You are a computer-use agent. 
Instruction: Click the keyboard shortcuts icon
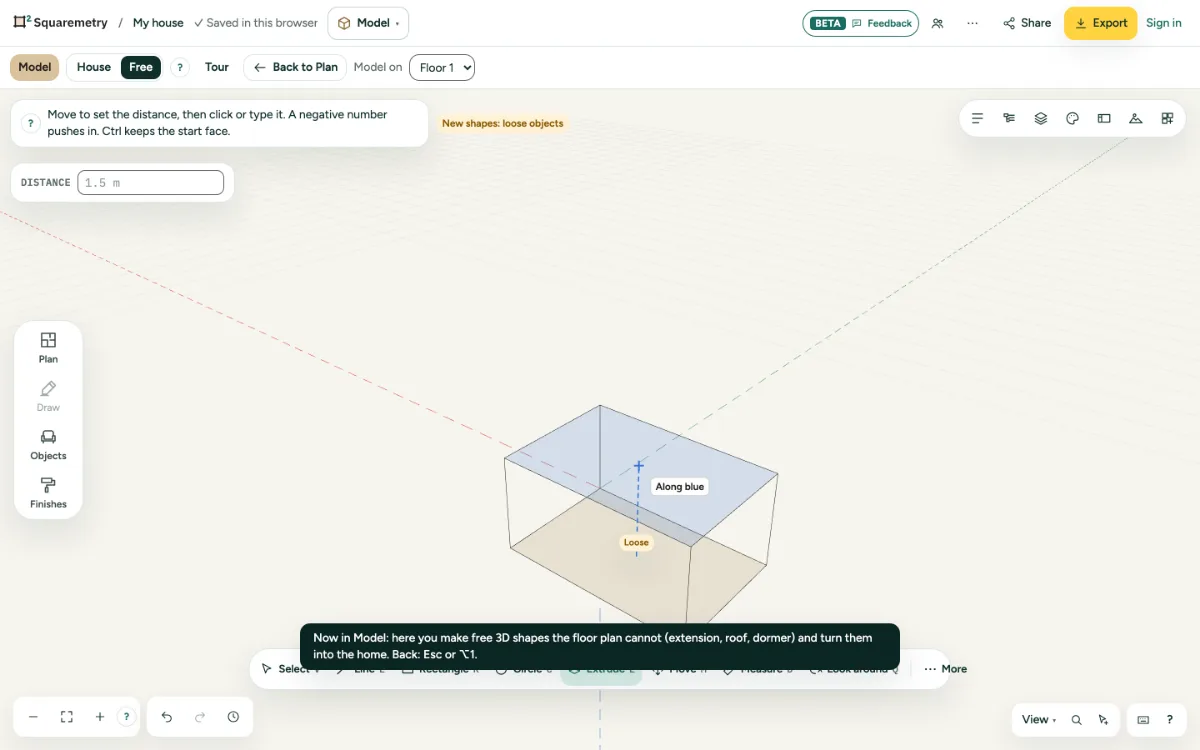[1144, 720]
